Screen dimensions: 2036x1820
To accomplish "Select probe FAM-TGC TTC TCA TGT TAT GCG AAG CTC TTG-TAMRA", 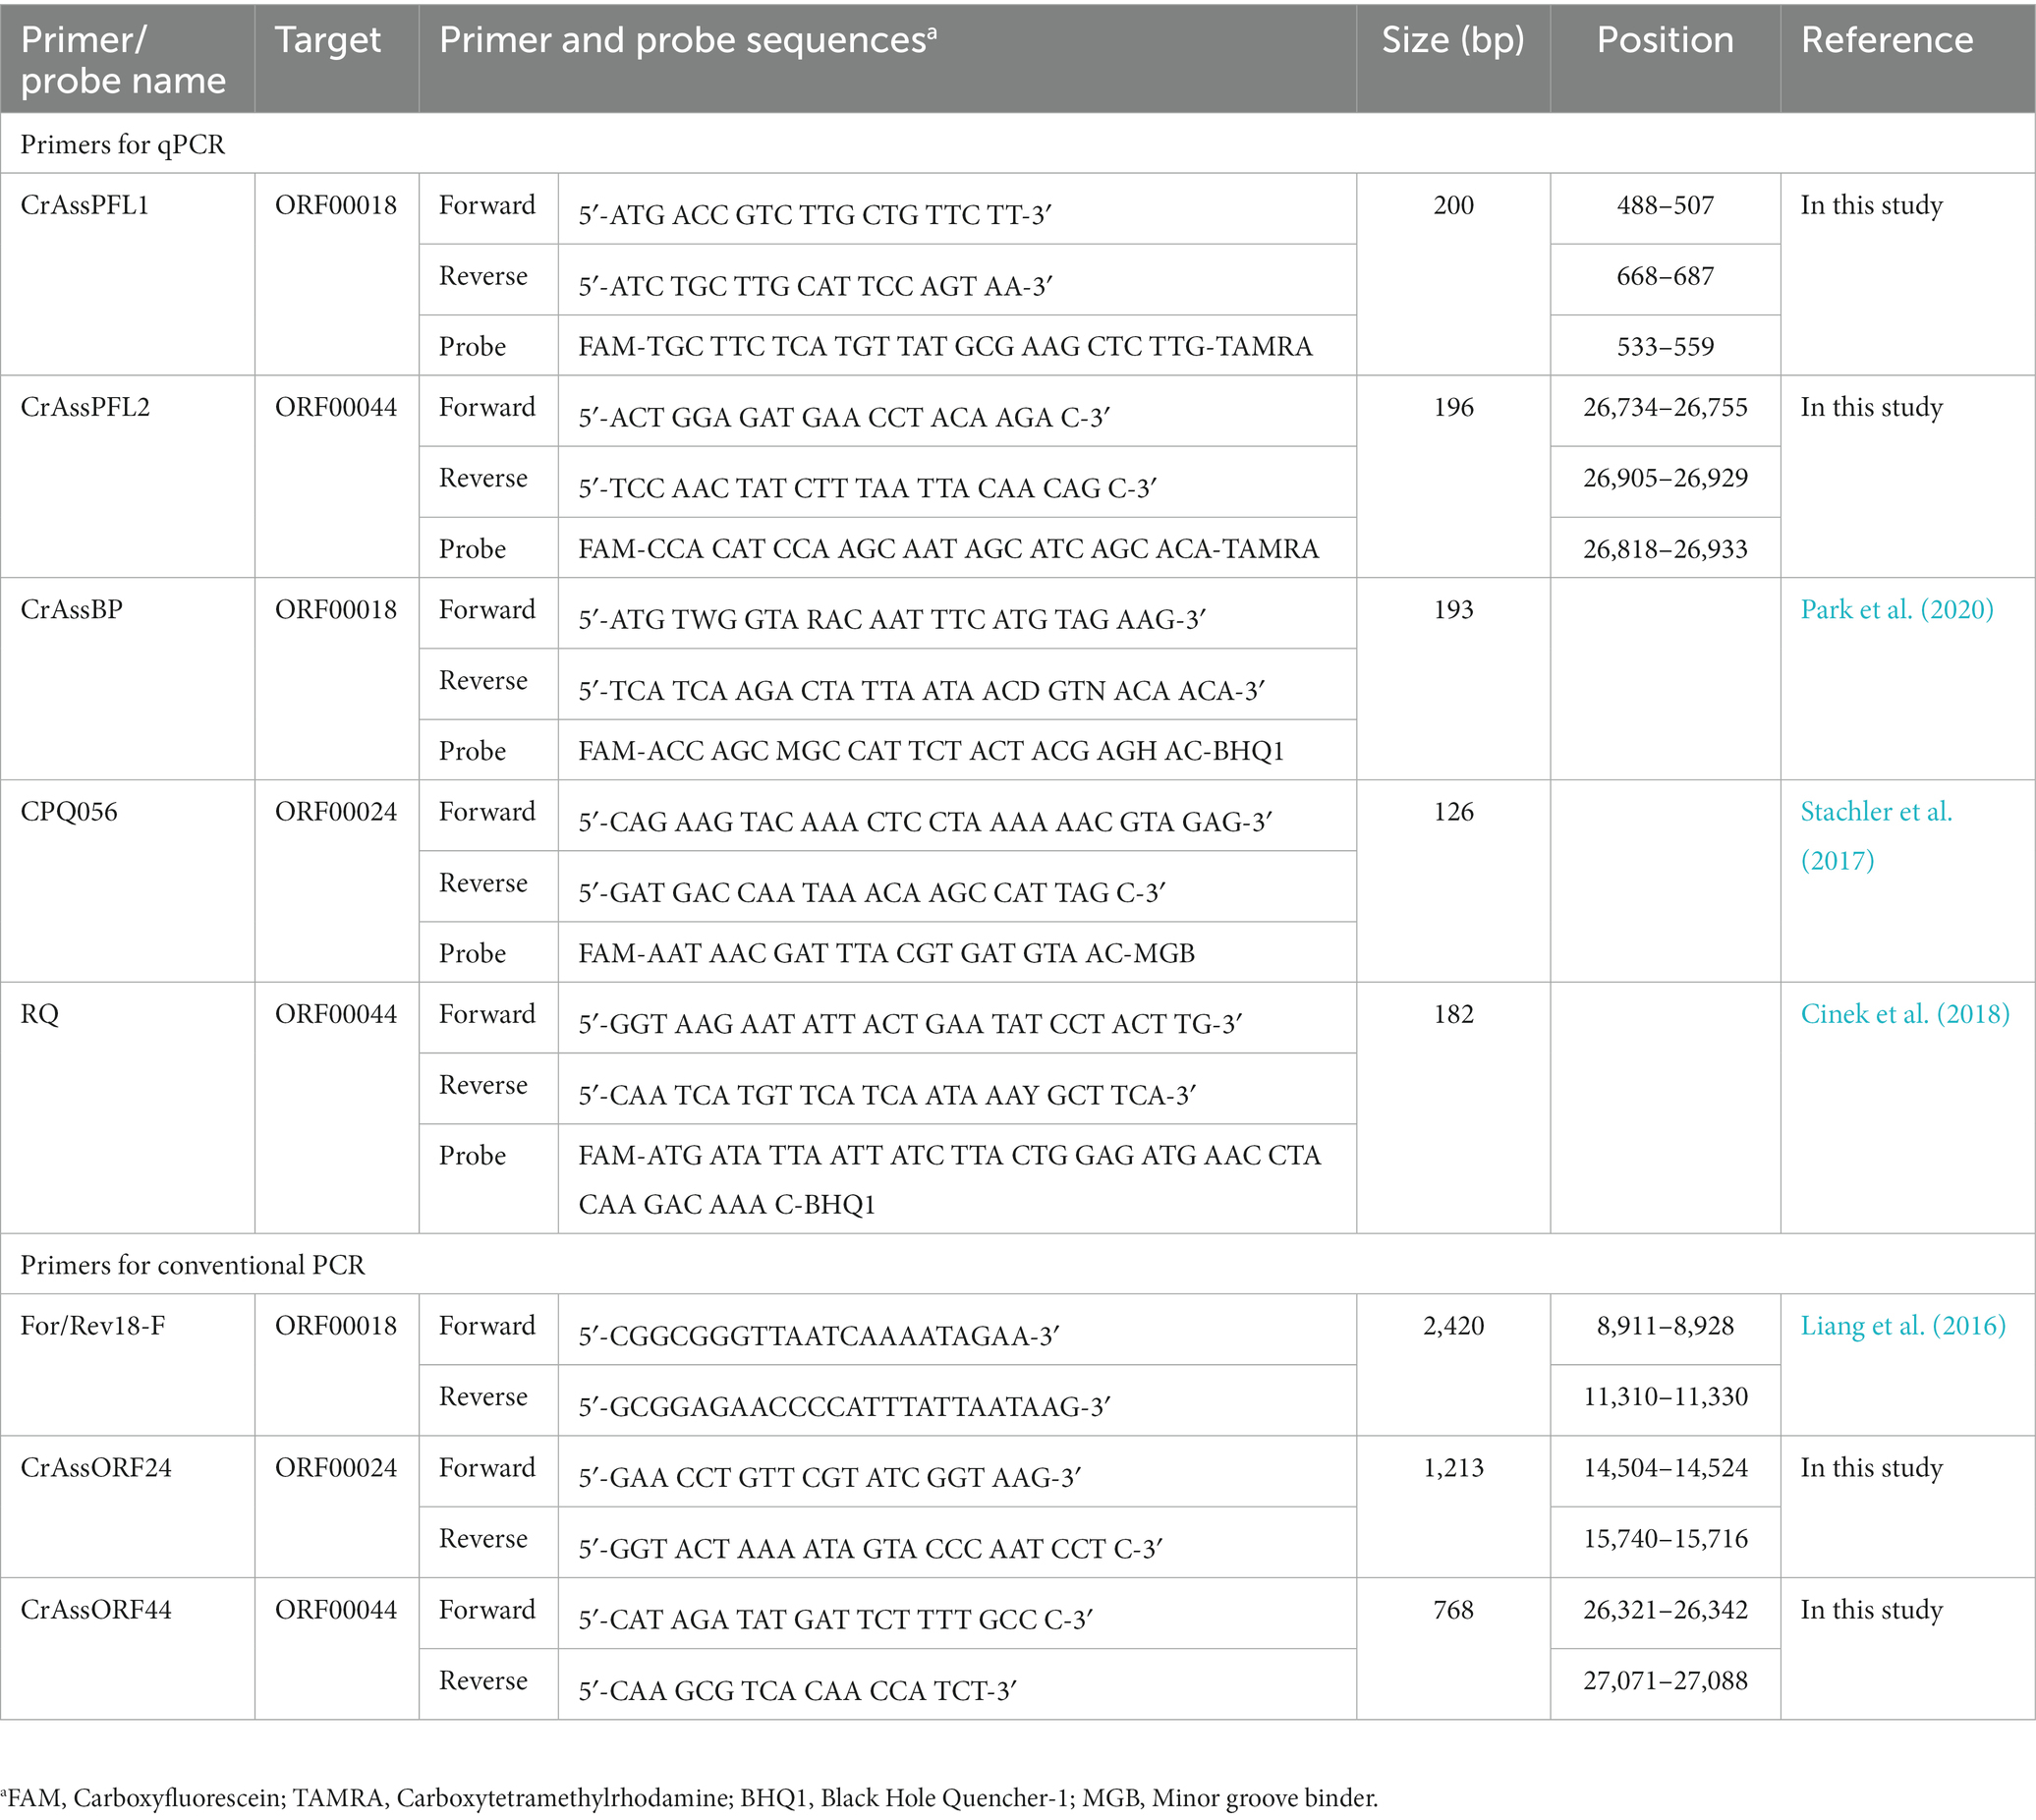I will pos(945,347).
